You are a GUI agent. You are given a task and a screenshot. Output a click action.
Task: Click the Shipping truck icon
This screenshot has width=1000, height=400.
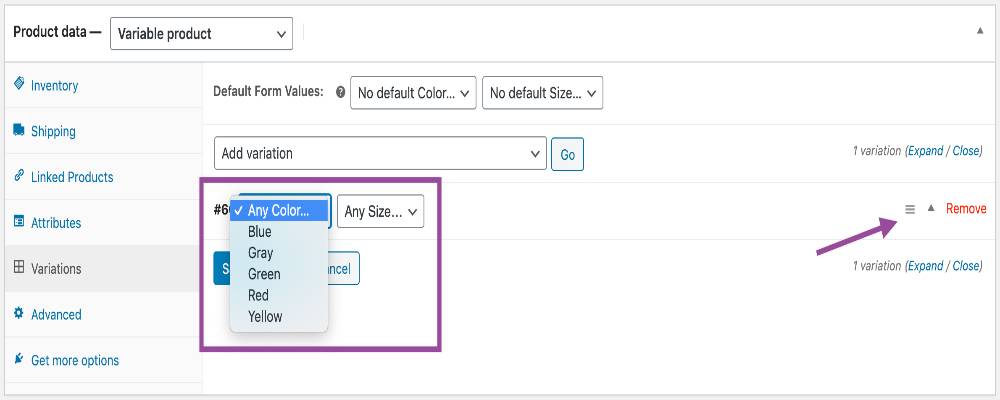point(19,131)
